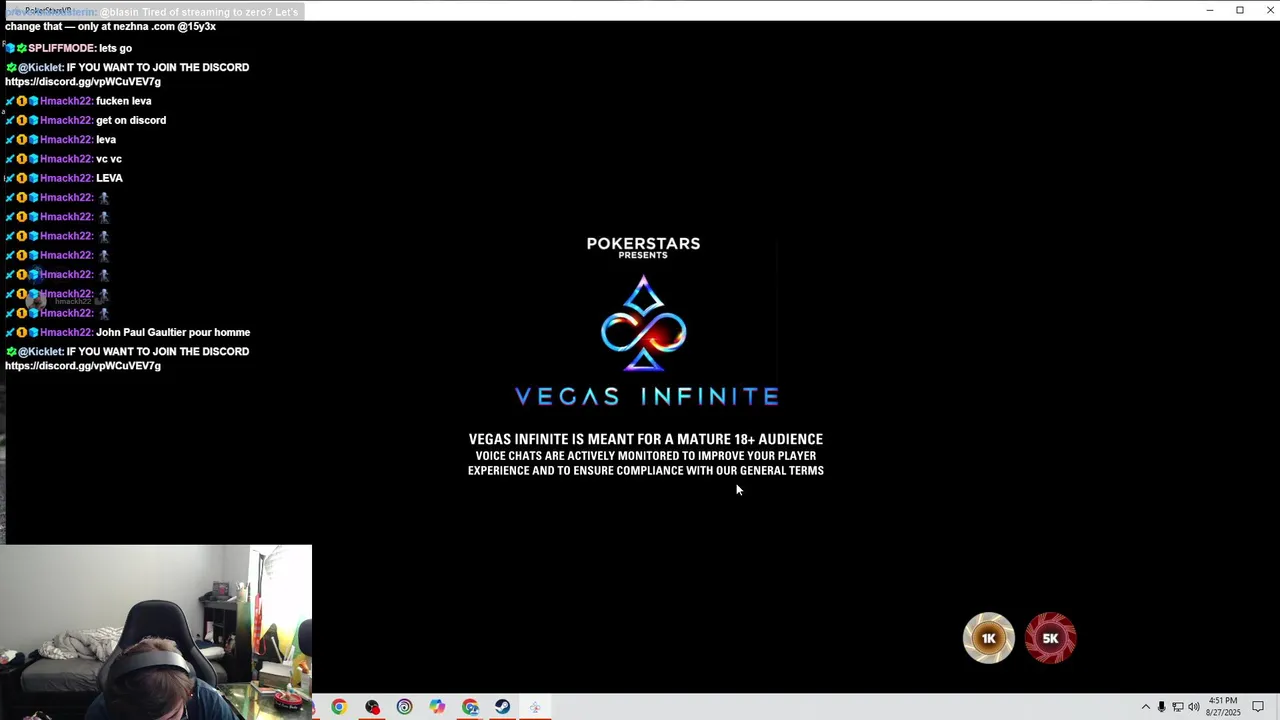Image resolution: width=1280 pixels, height=720 pixels.
Task: Select the Vegas Infinite taskbar icon
Action: pyautogui.click(x=535, y=707)
